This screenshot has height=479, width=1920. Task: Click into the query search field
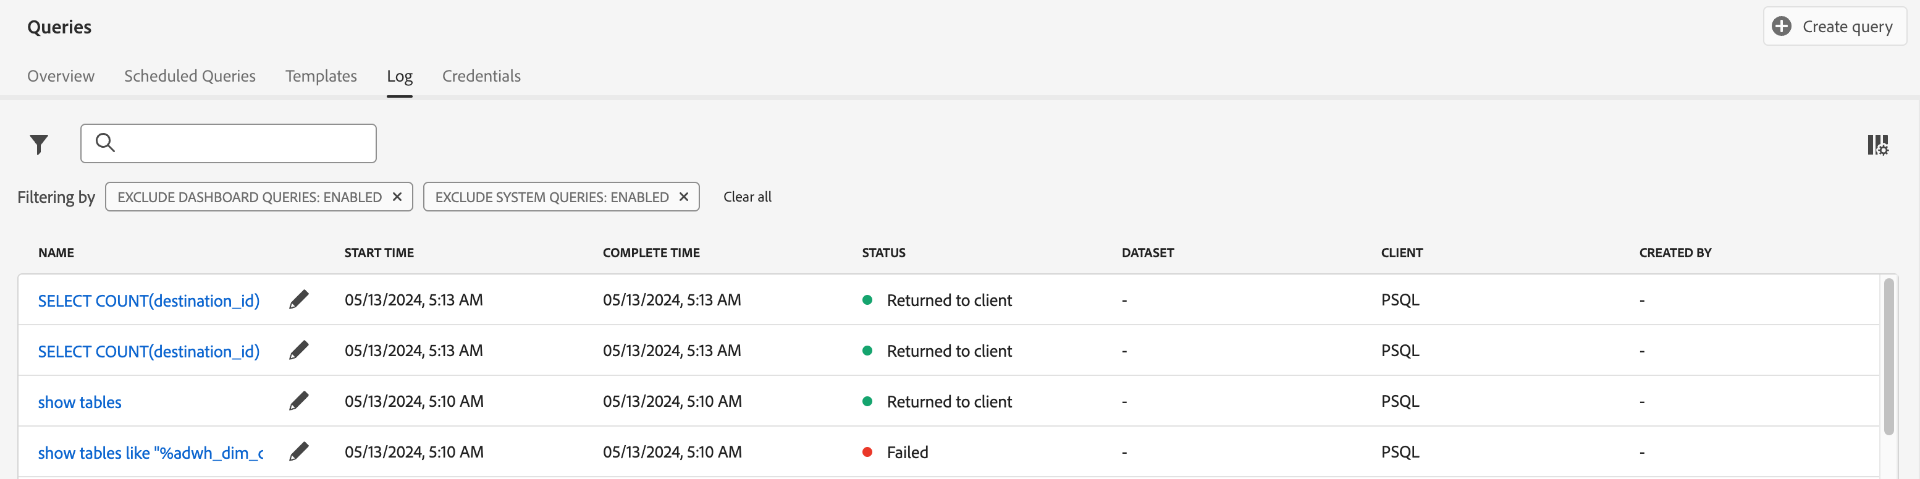pyautogui.click(x=245, y=143)
